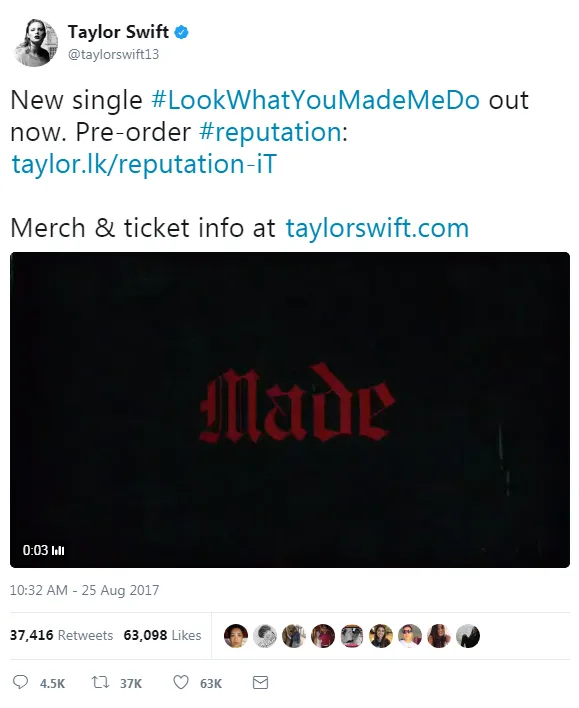Click the @taylorswift13 handle
The image size is (579, 708).
[x=113, y=54]
